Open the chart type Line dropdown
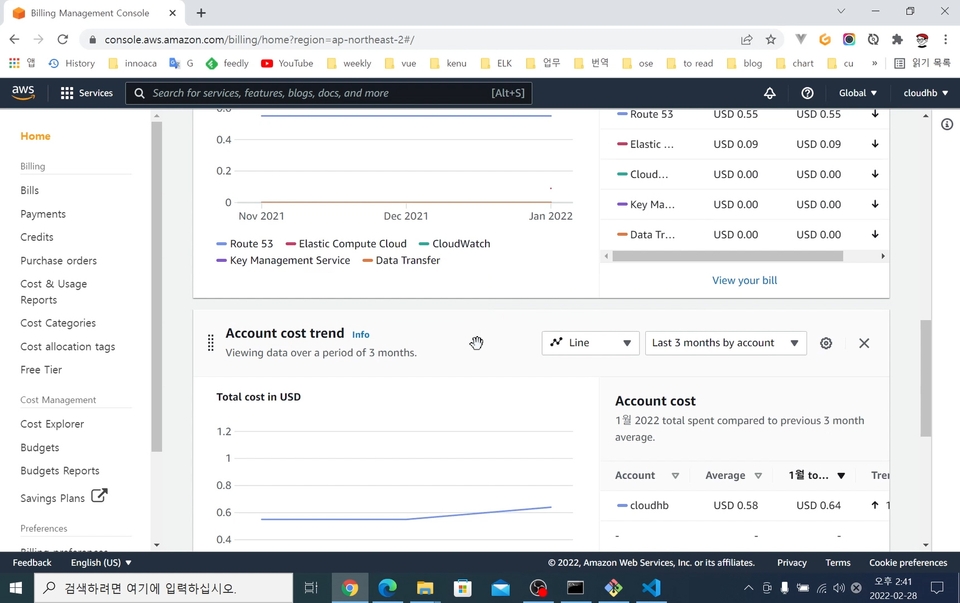 (590, 343)
